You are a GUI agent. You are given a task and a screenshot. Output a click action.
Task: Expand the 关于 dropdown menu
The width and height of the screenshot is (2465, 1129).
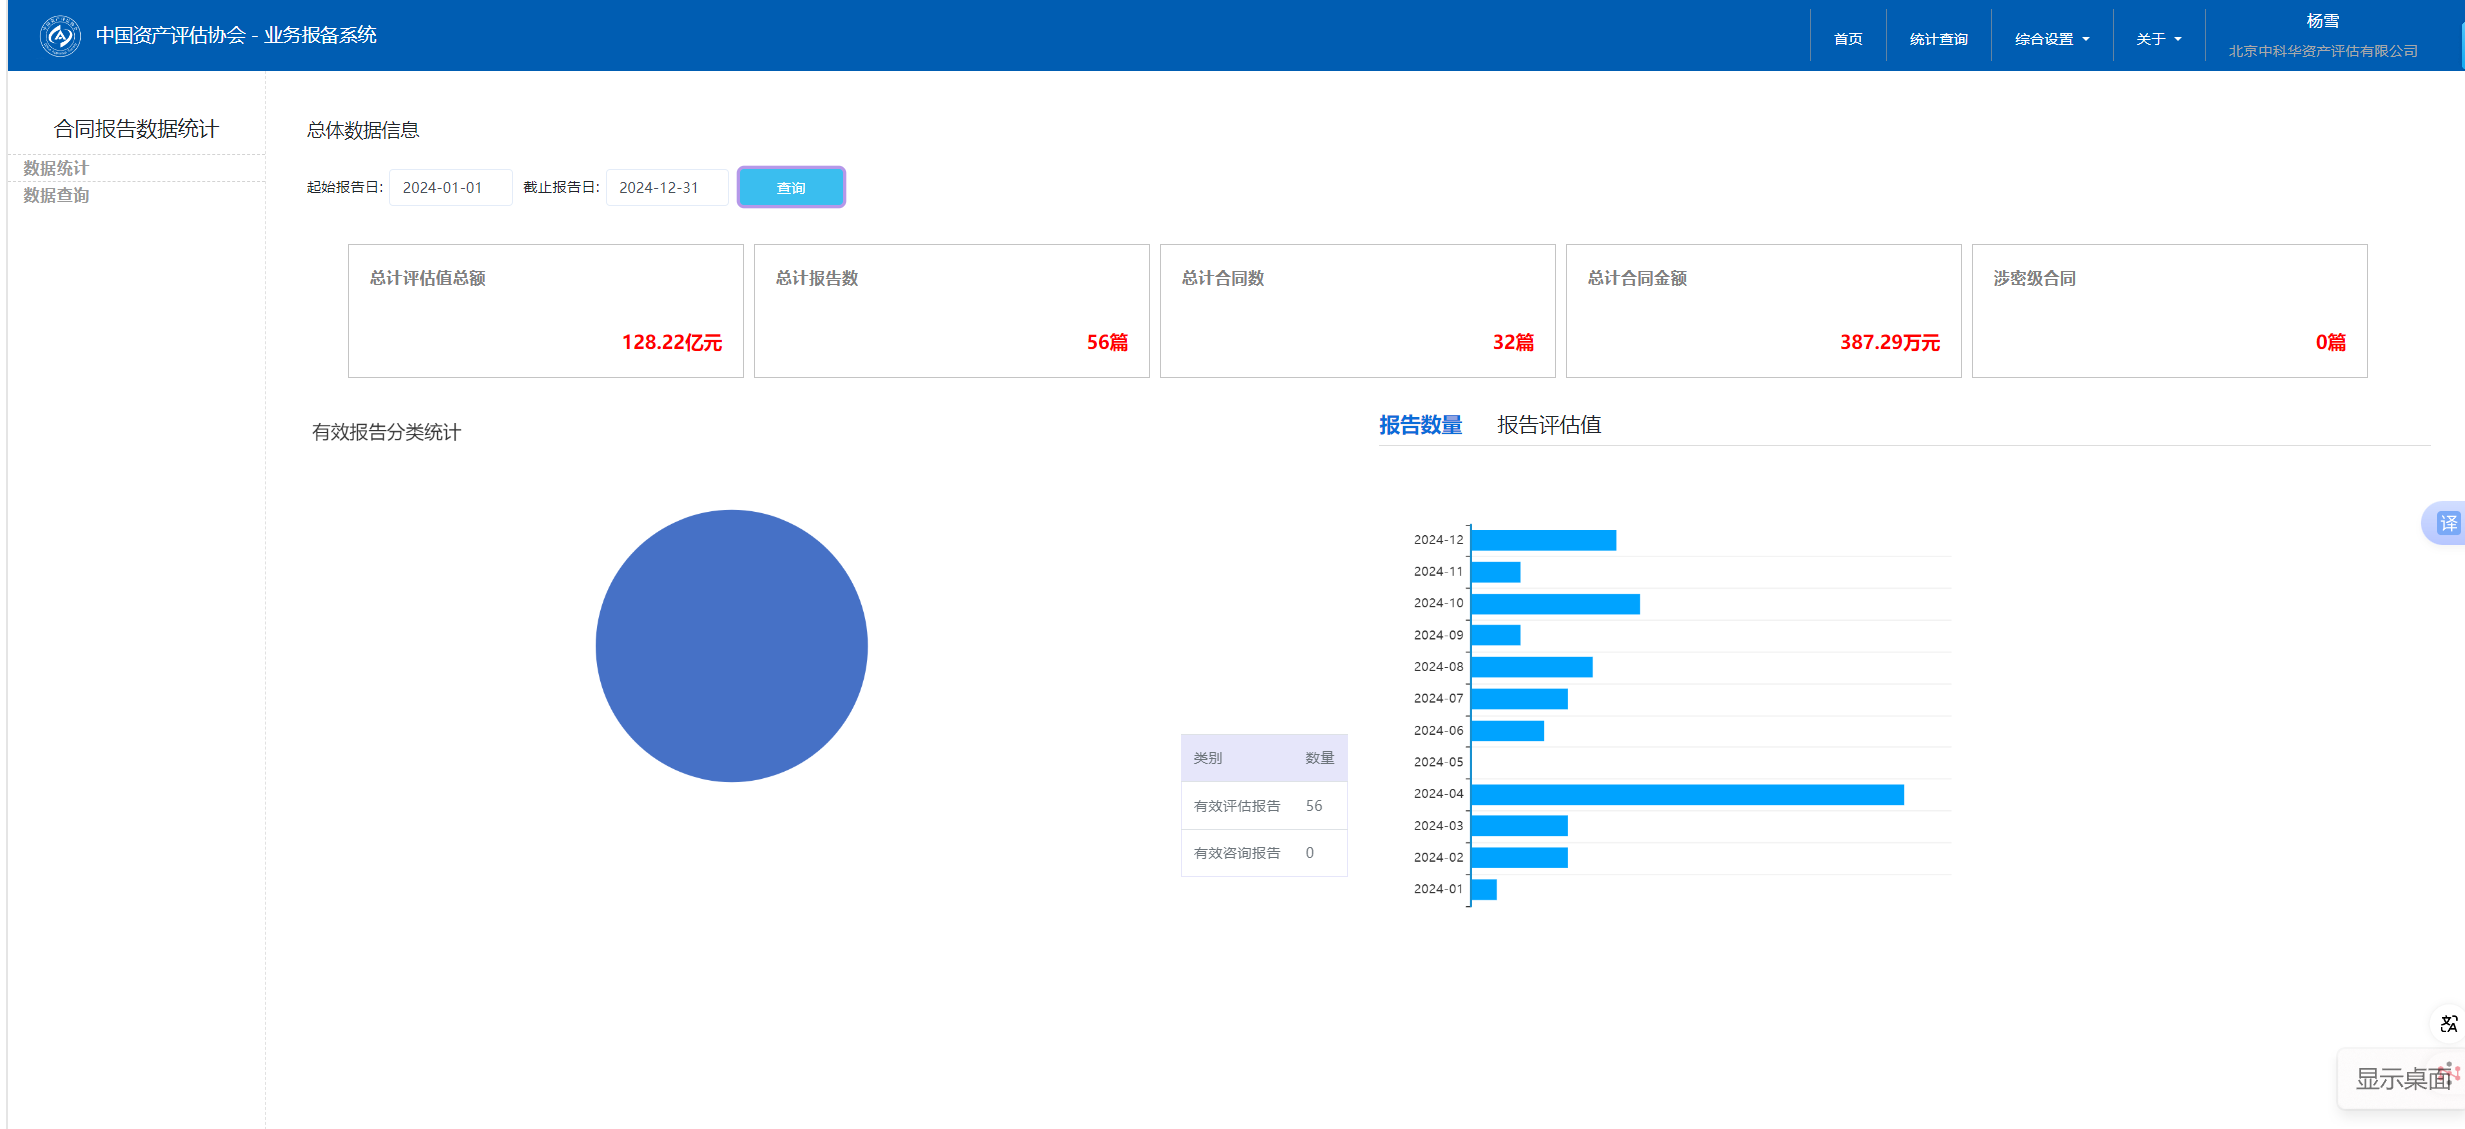2158,39
